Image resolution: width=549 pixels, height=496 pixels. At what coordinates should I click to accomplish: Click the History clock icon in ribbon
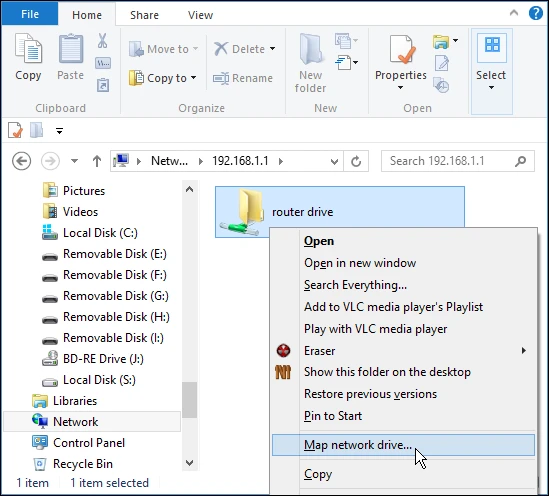[x=441, y=85]
